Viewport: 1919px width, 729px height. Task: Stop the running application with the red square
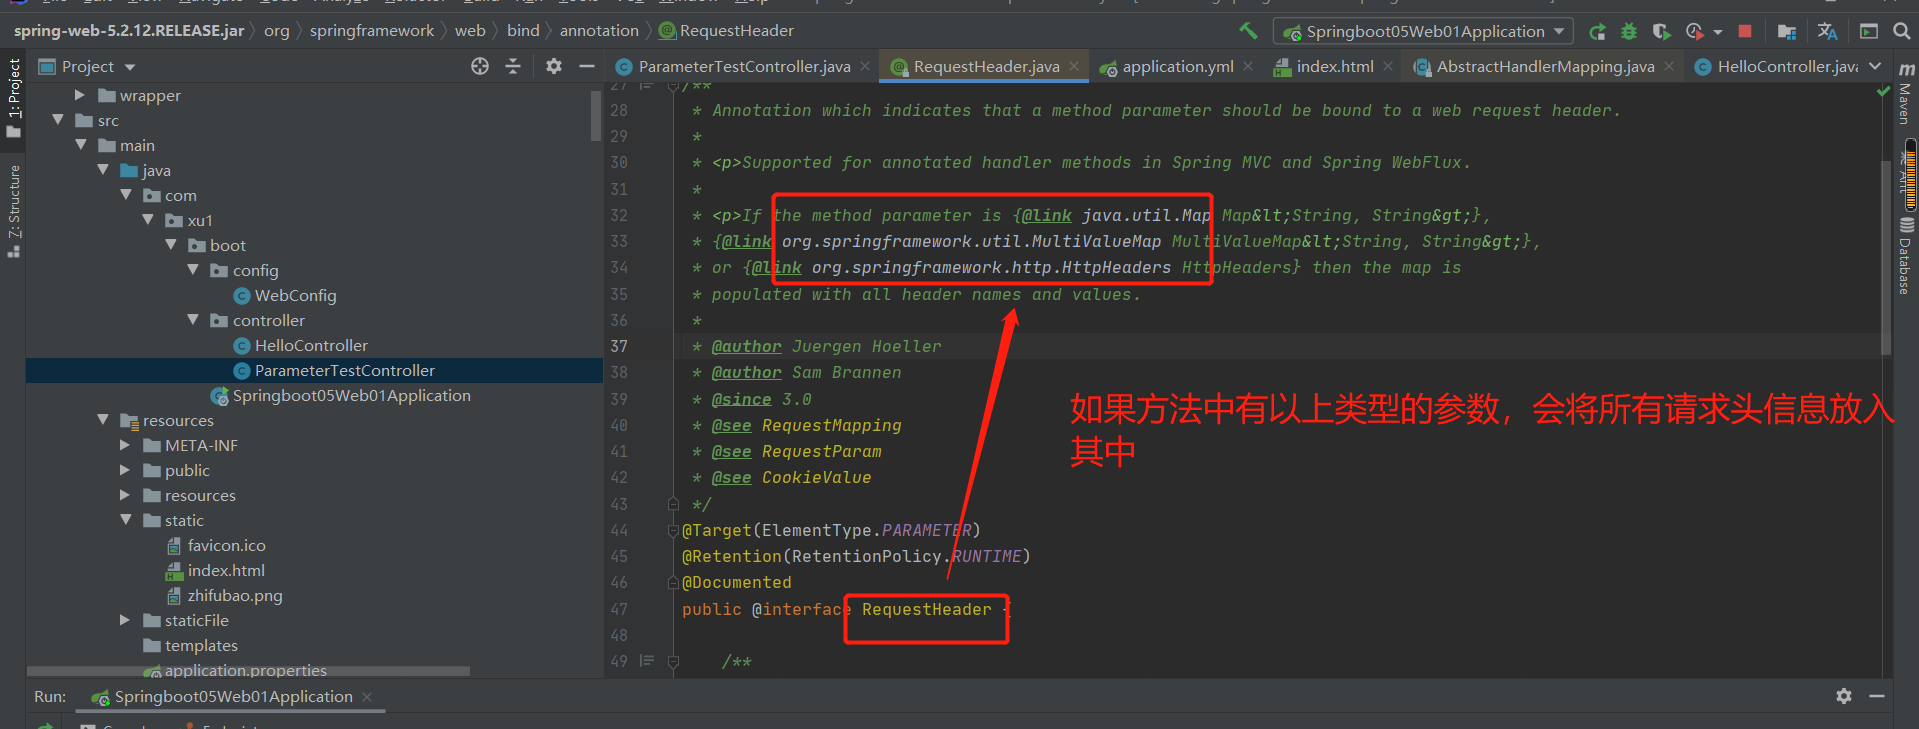1745,31
